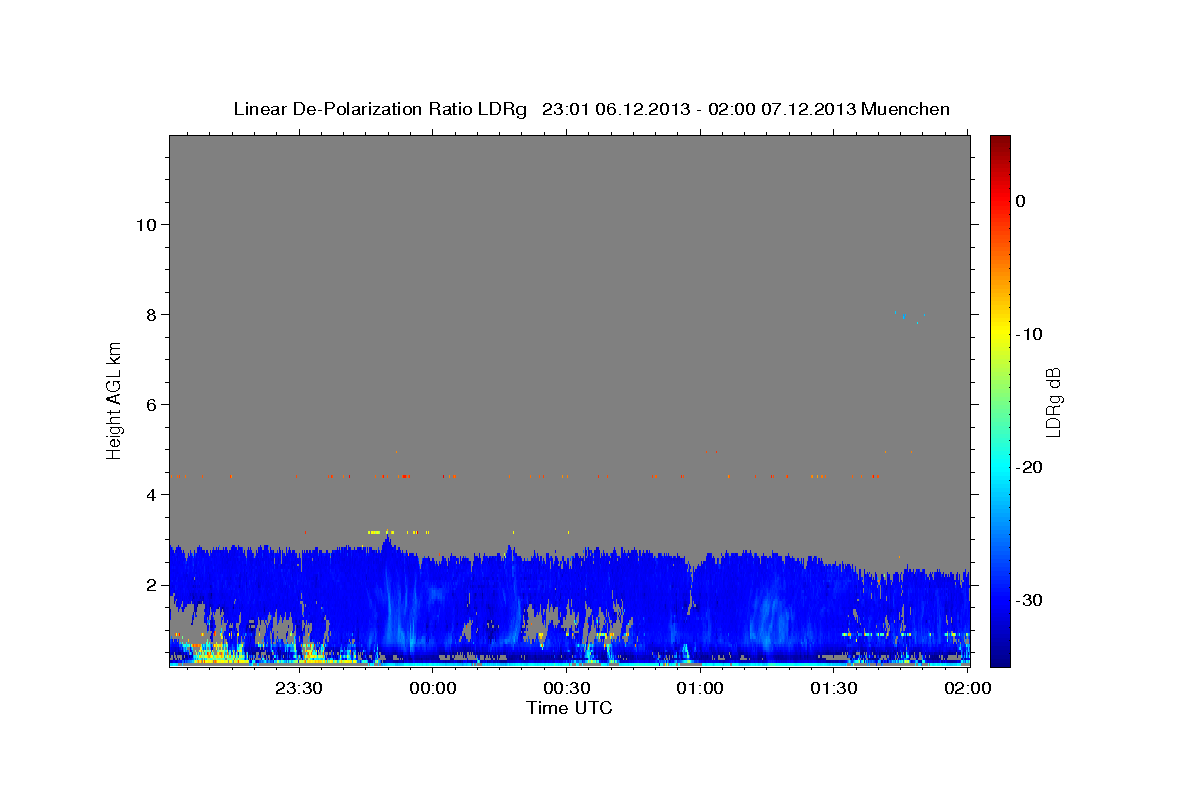
Task: Click the height tick label 2
Action: [x=150, y=584]
